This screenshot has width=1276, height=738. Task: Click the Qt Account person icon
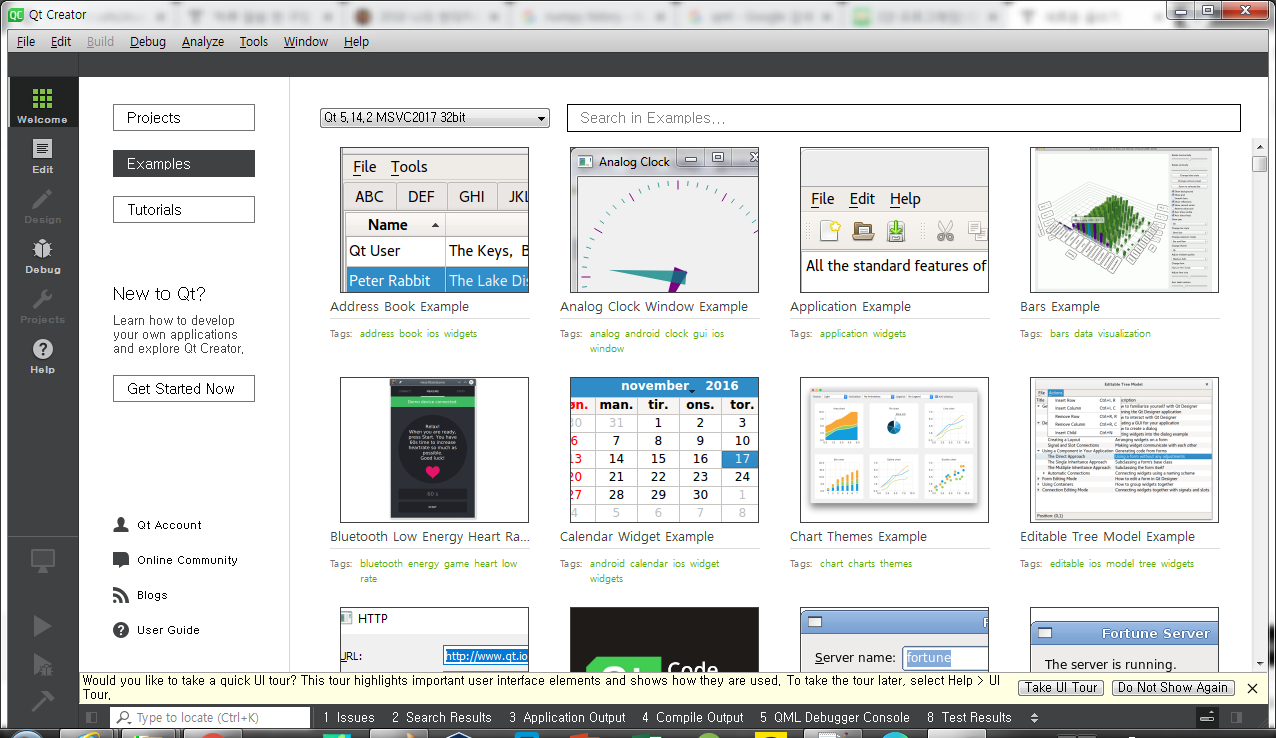click(x=121, y=525)
